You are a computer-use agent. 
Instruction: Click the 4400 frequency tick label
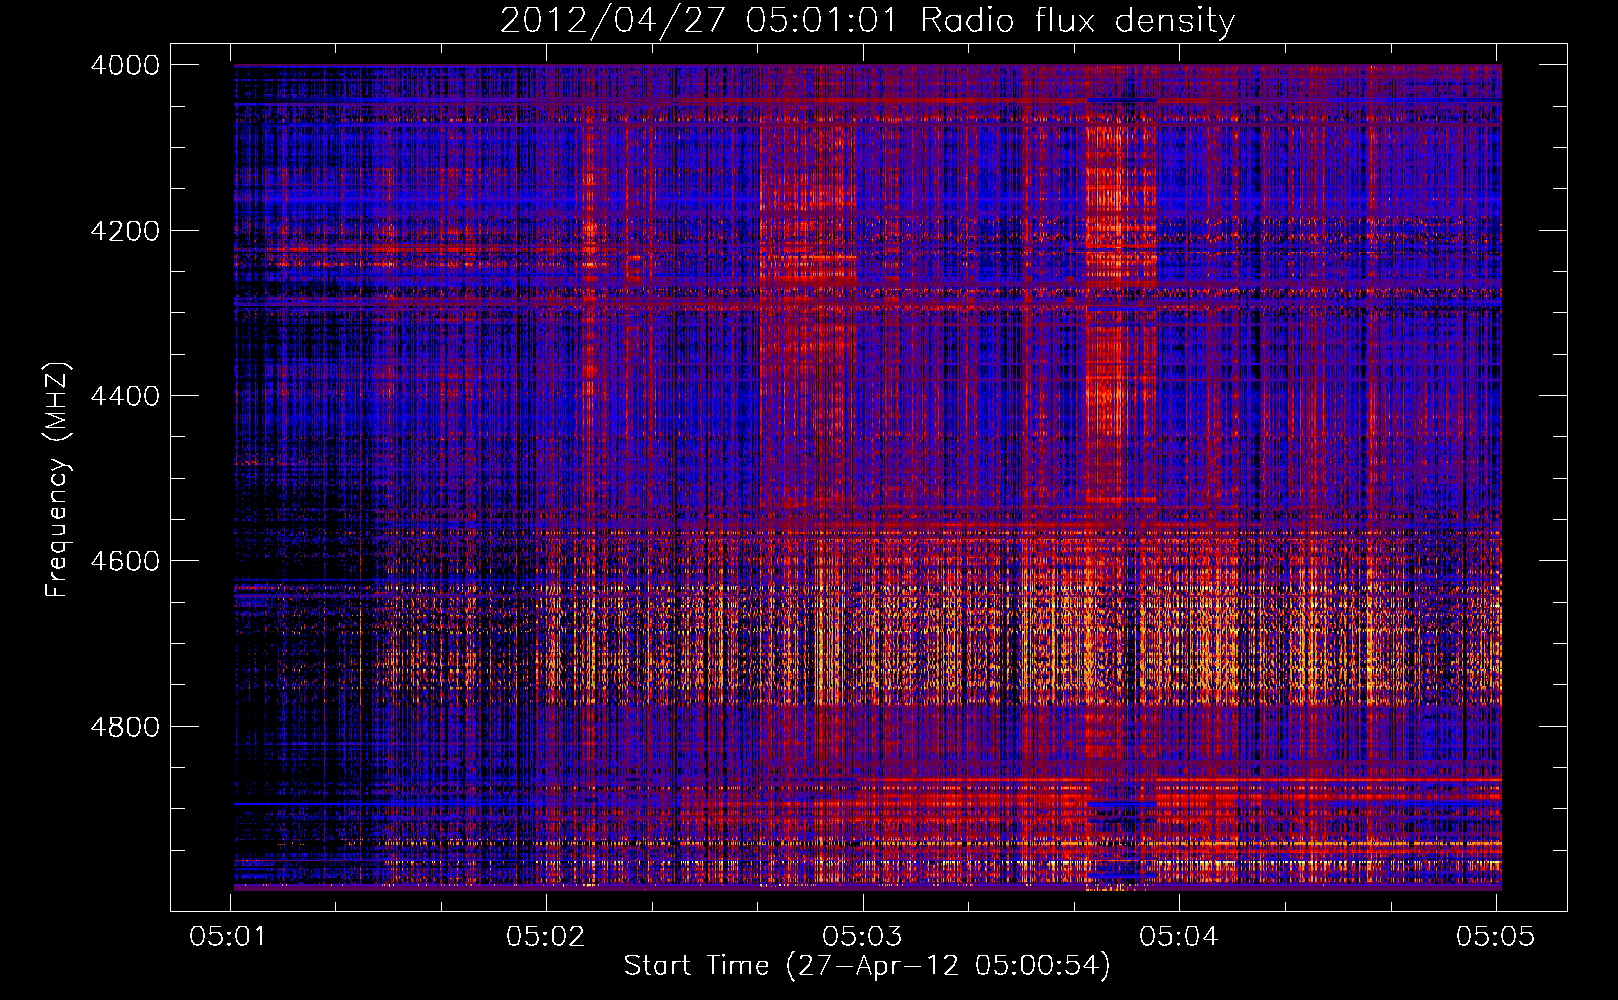point(125,396)
